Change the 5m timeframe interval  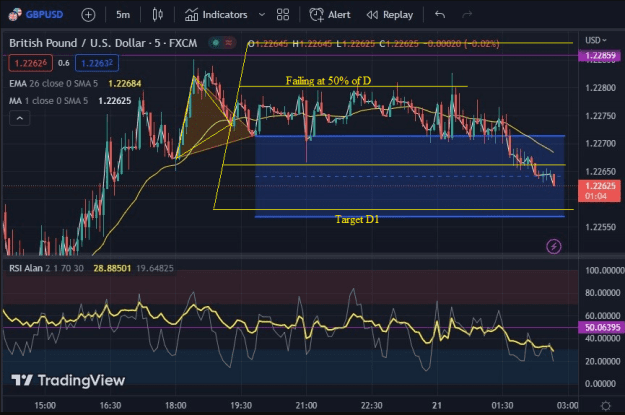(x=123, y=15)
